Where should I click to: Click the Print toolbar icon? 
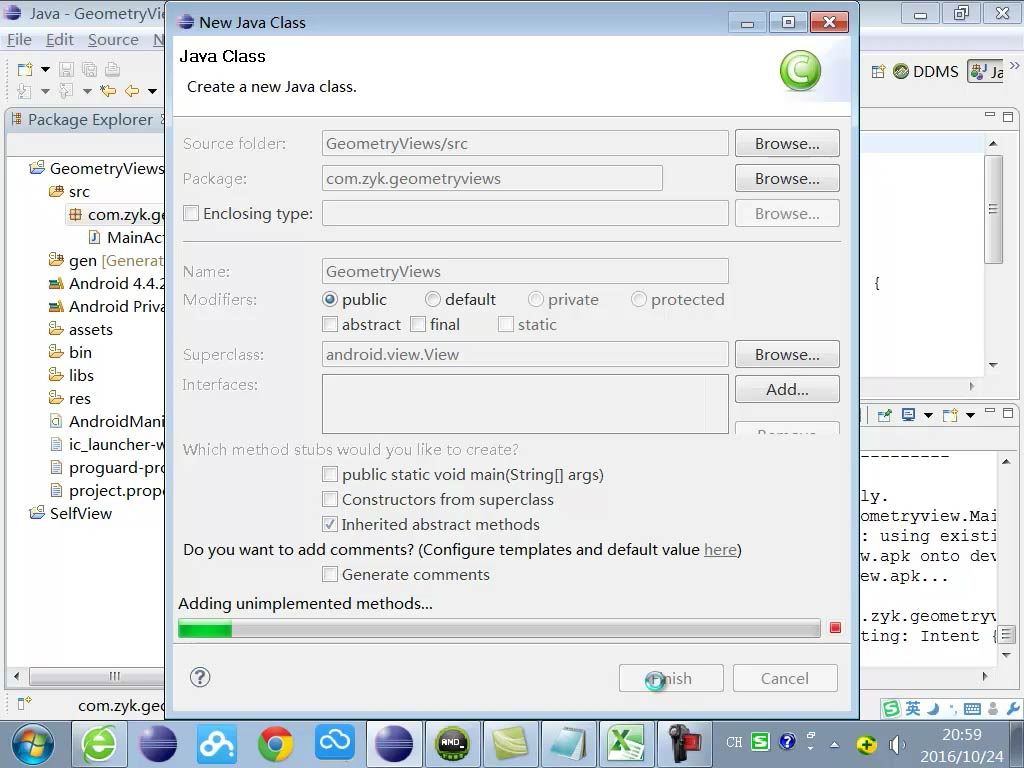112,69
